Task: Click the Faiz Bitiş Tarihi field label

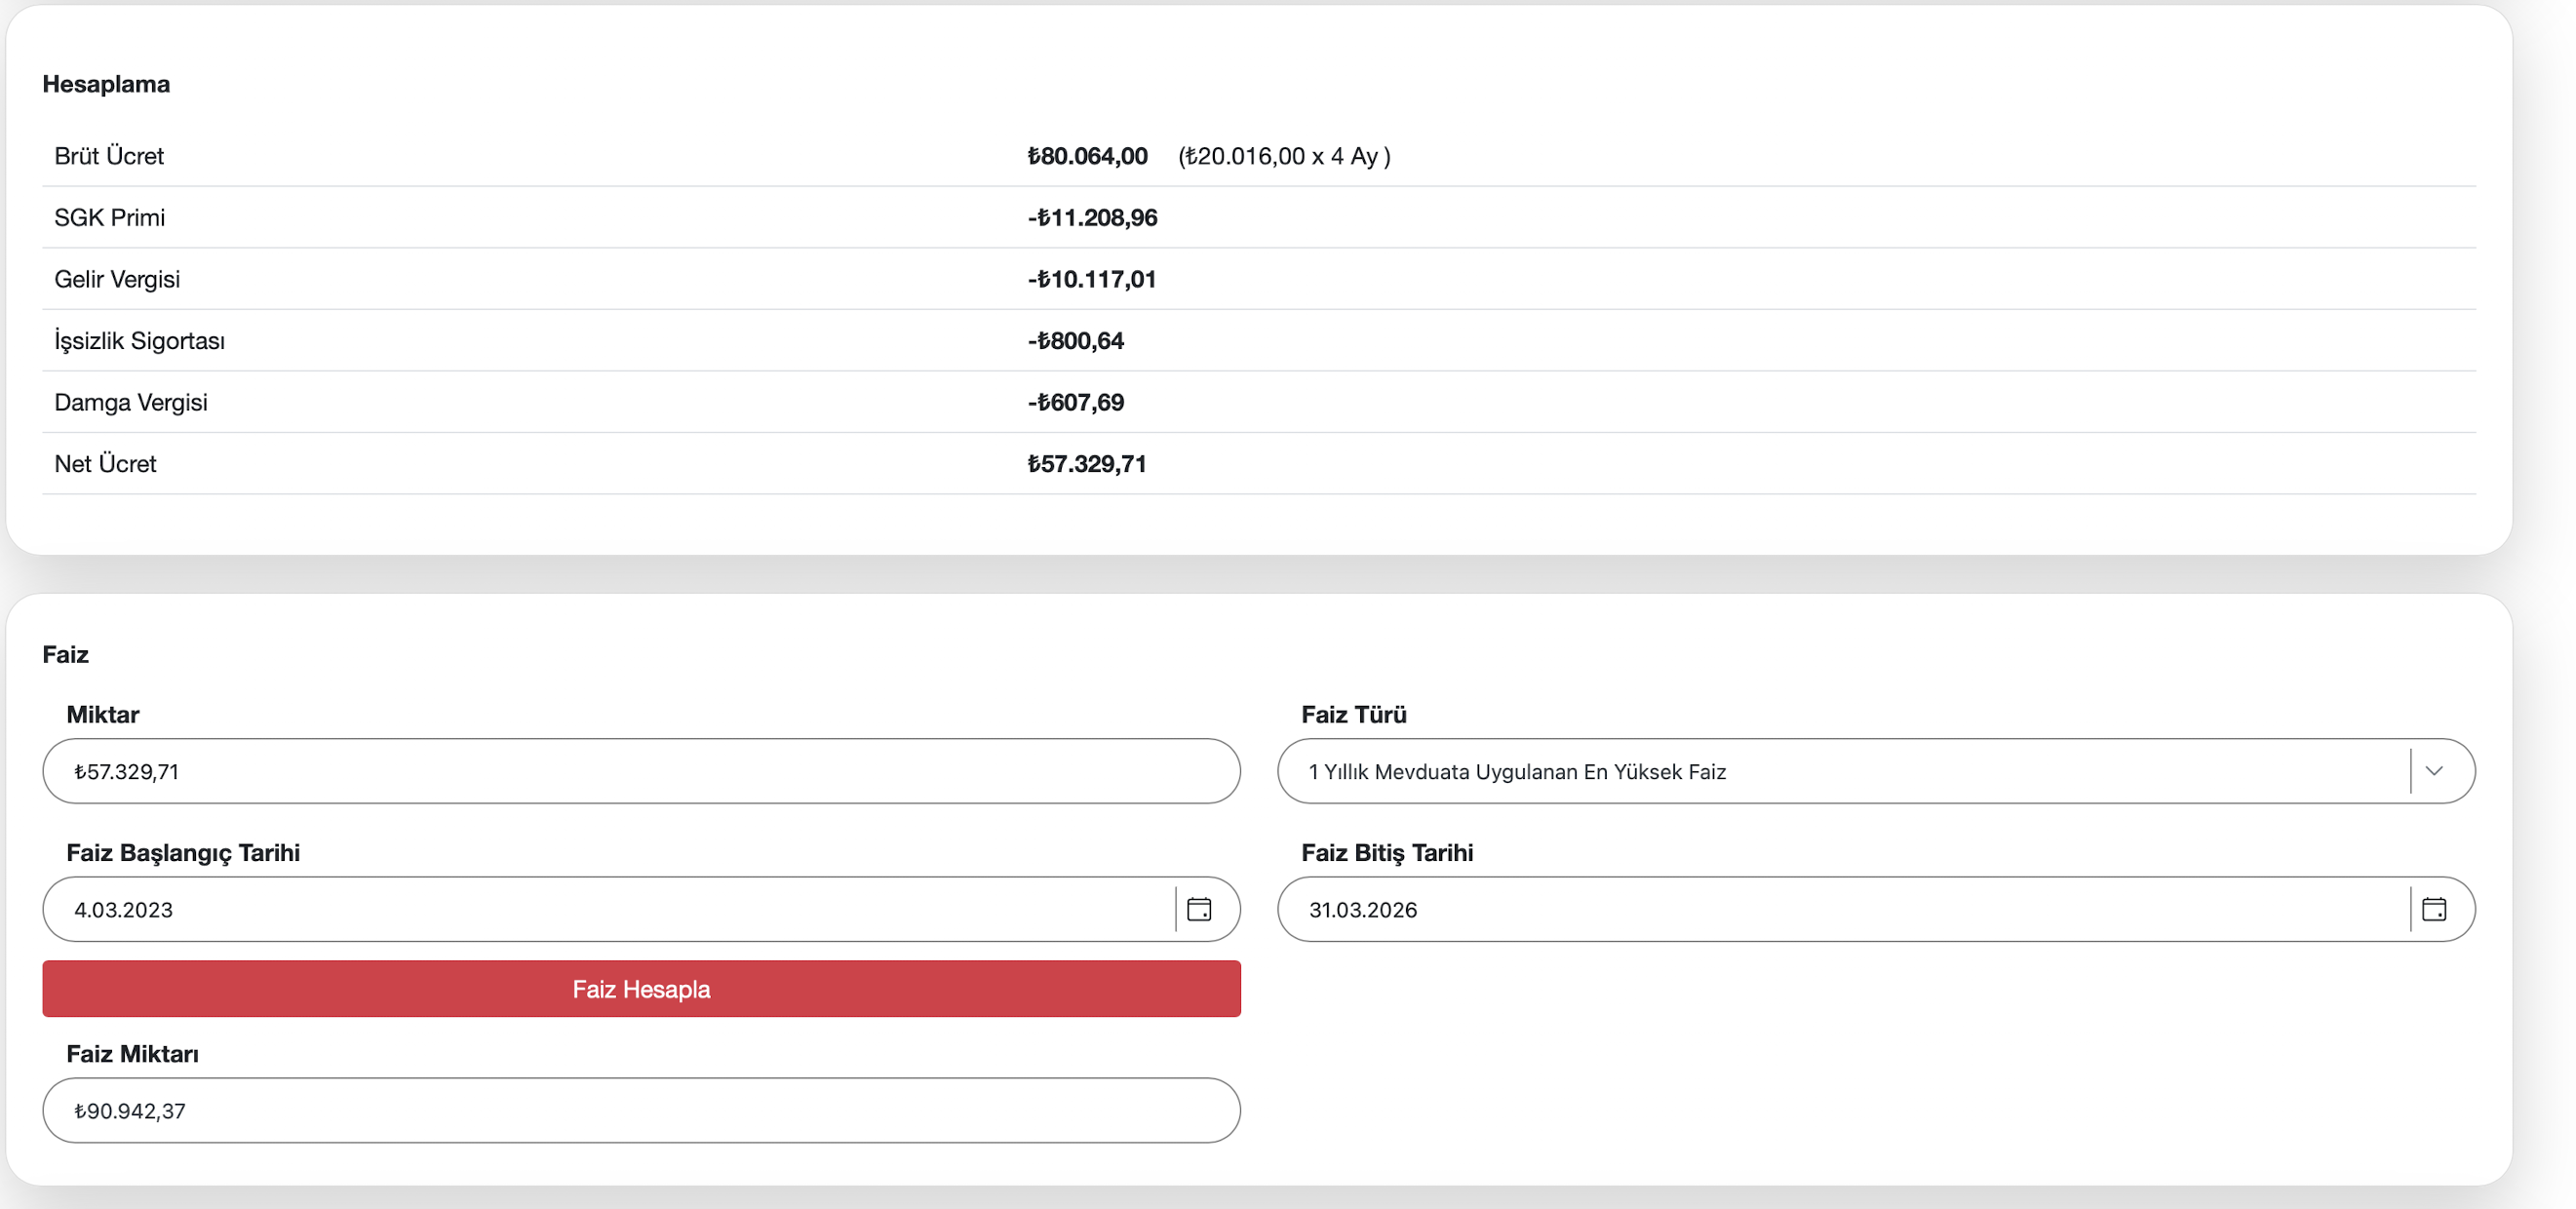Action: click(x=1386, y=852)
